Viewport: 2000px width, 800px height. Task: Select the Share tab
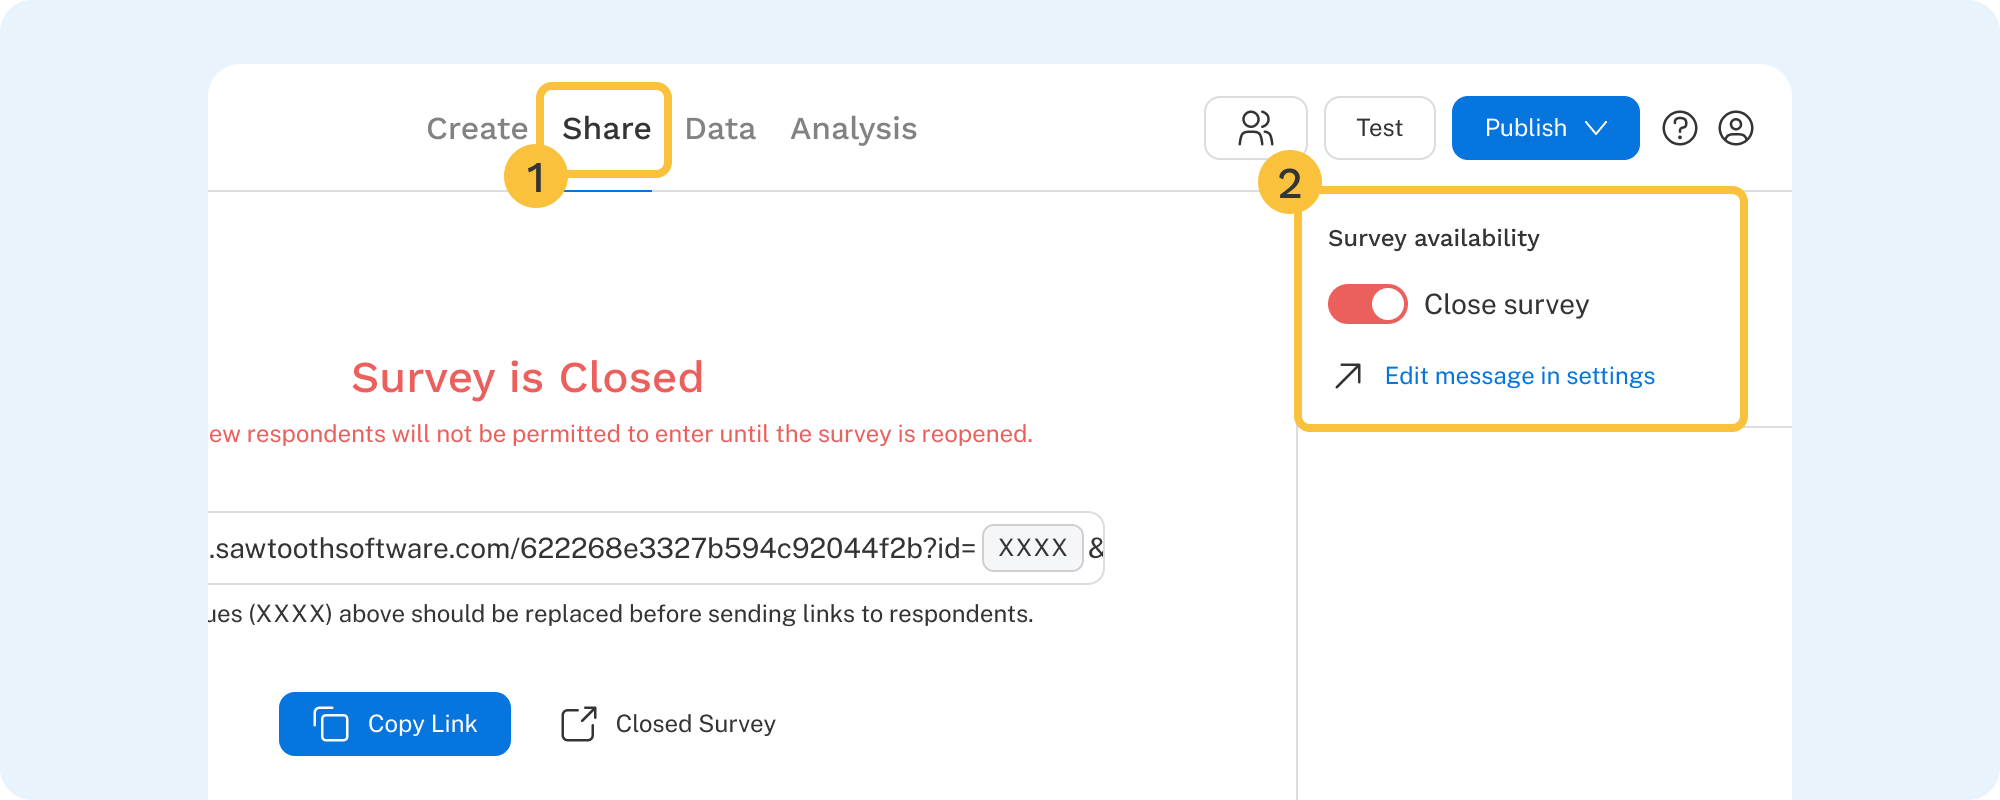click(606, 129)
